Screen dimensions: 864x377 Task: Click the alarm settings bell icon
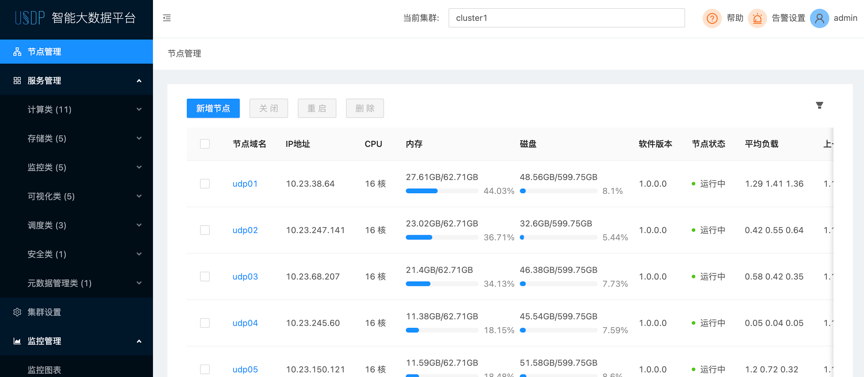757,18
